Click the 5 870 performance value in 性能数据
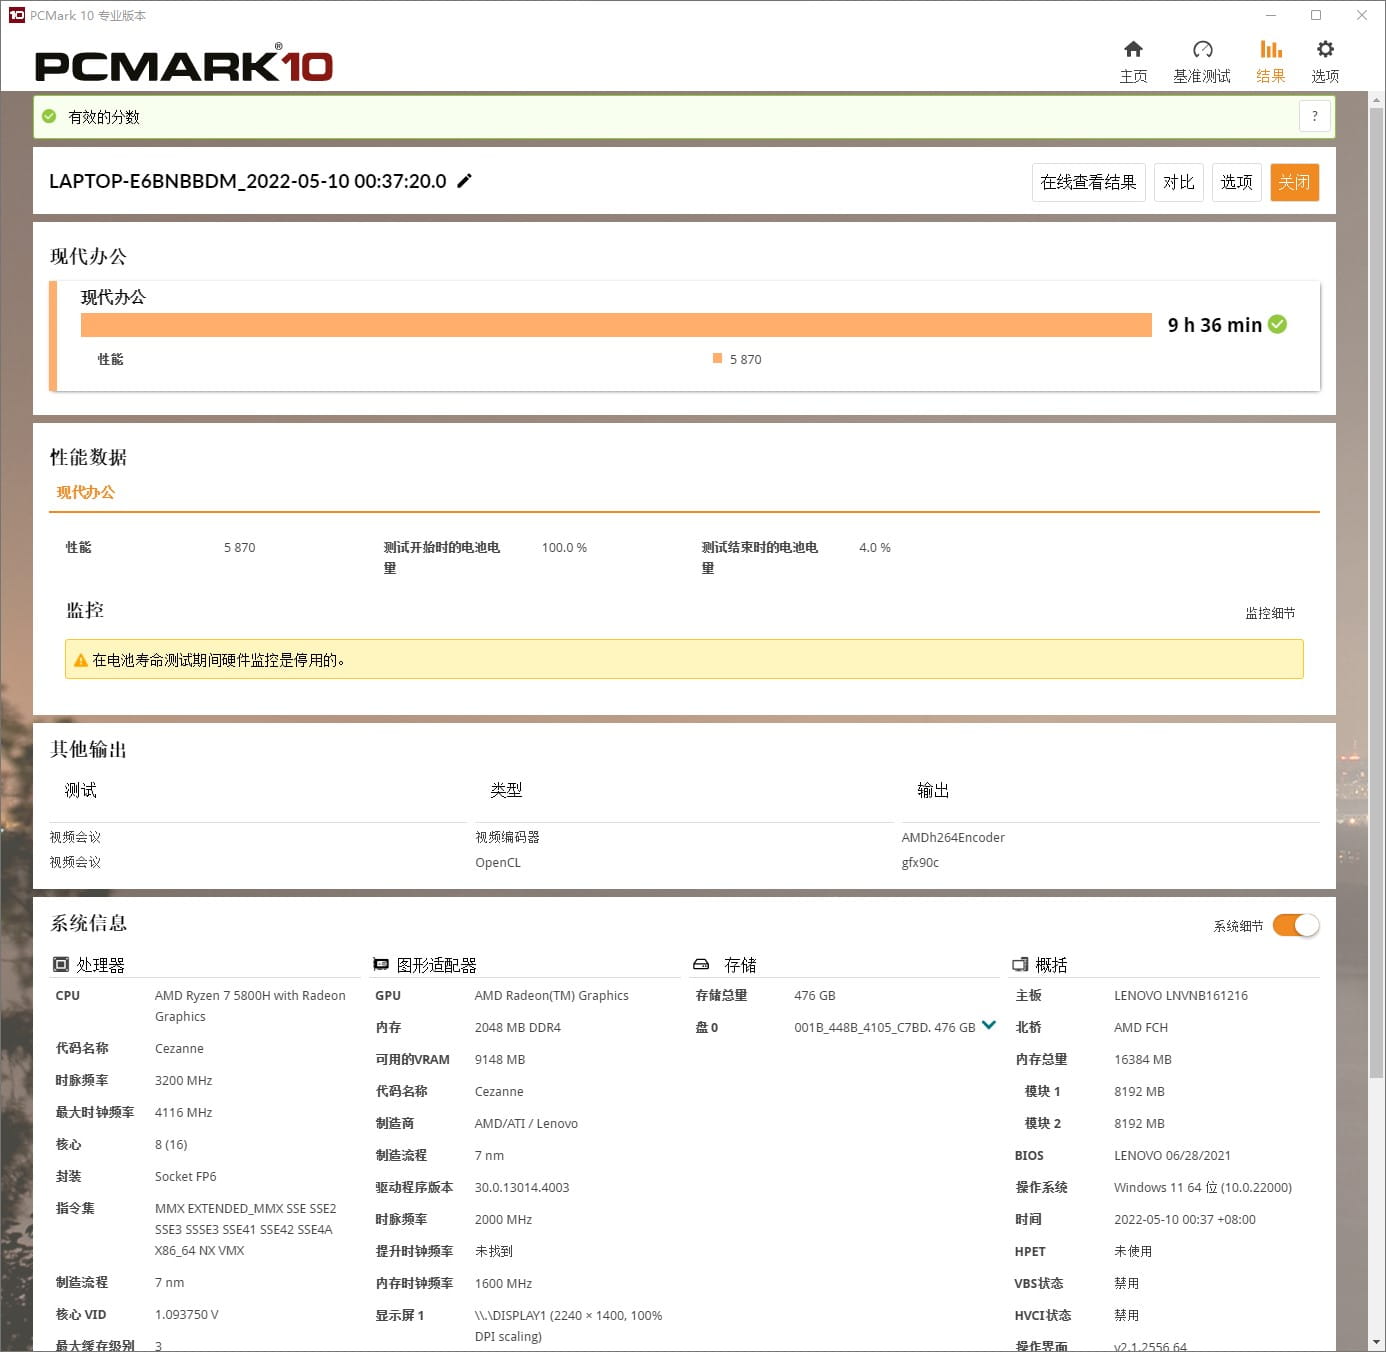 [240, 547]
